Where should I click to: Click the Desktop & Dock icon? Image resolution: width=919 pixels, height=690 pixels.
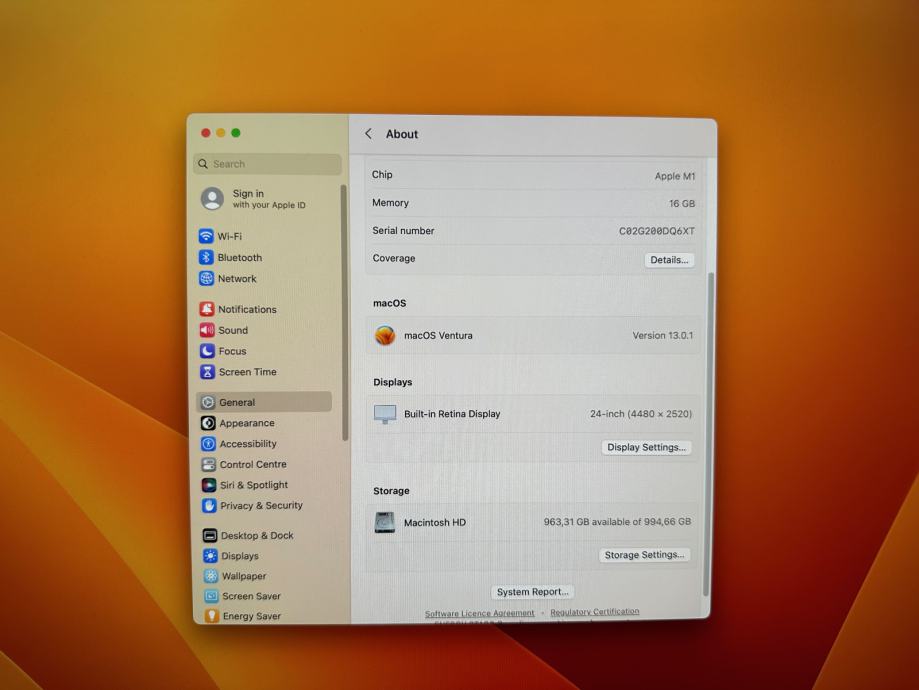click(x=210, y=535)
